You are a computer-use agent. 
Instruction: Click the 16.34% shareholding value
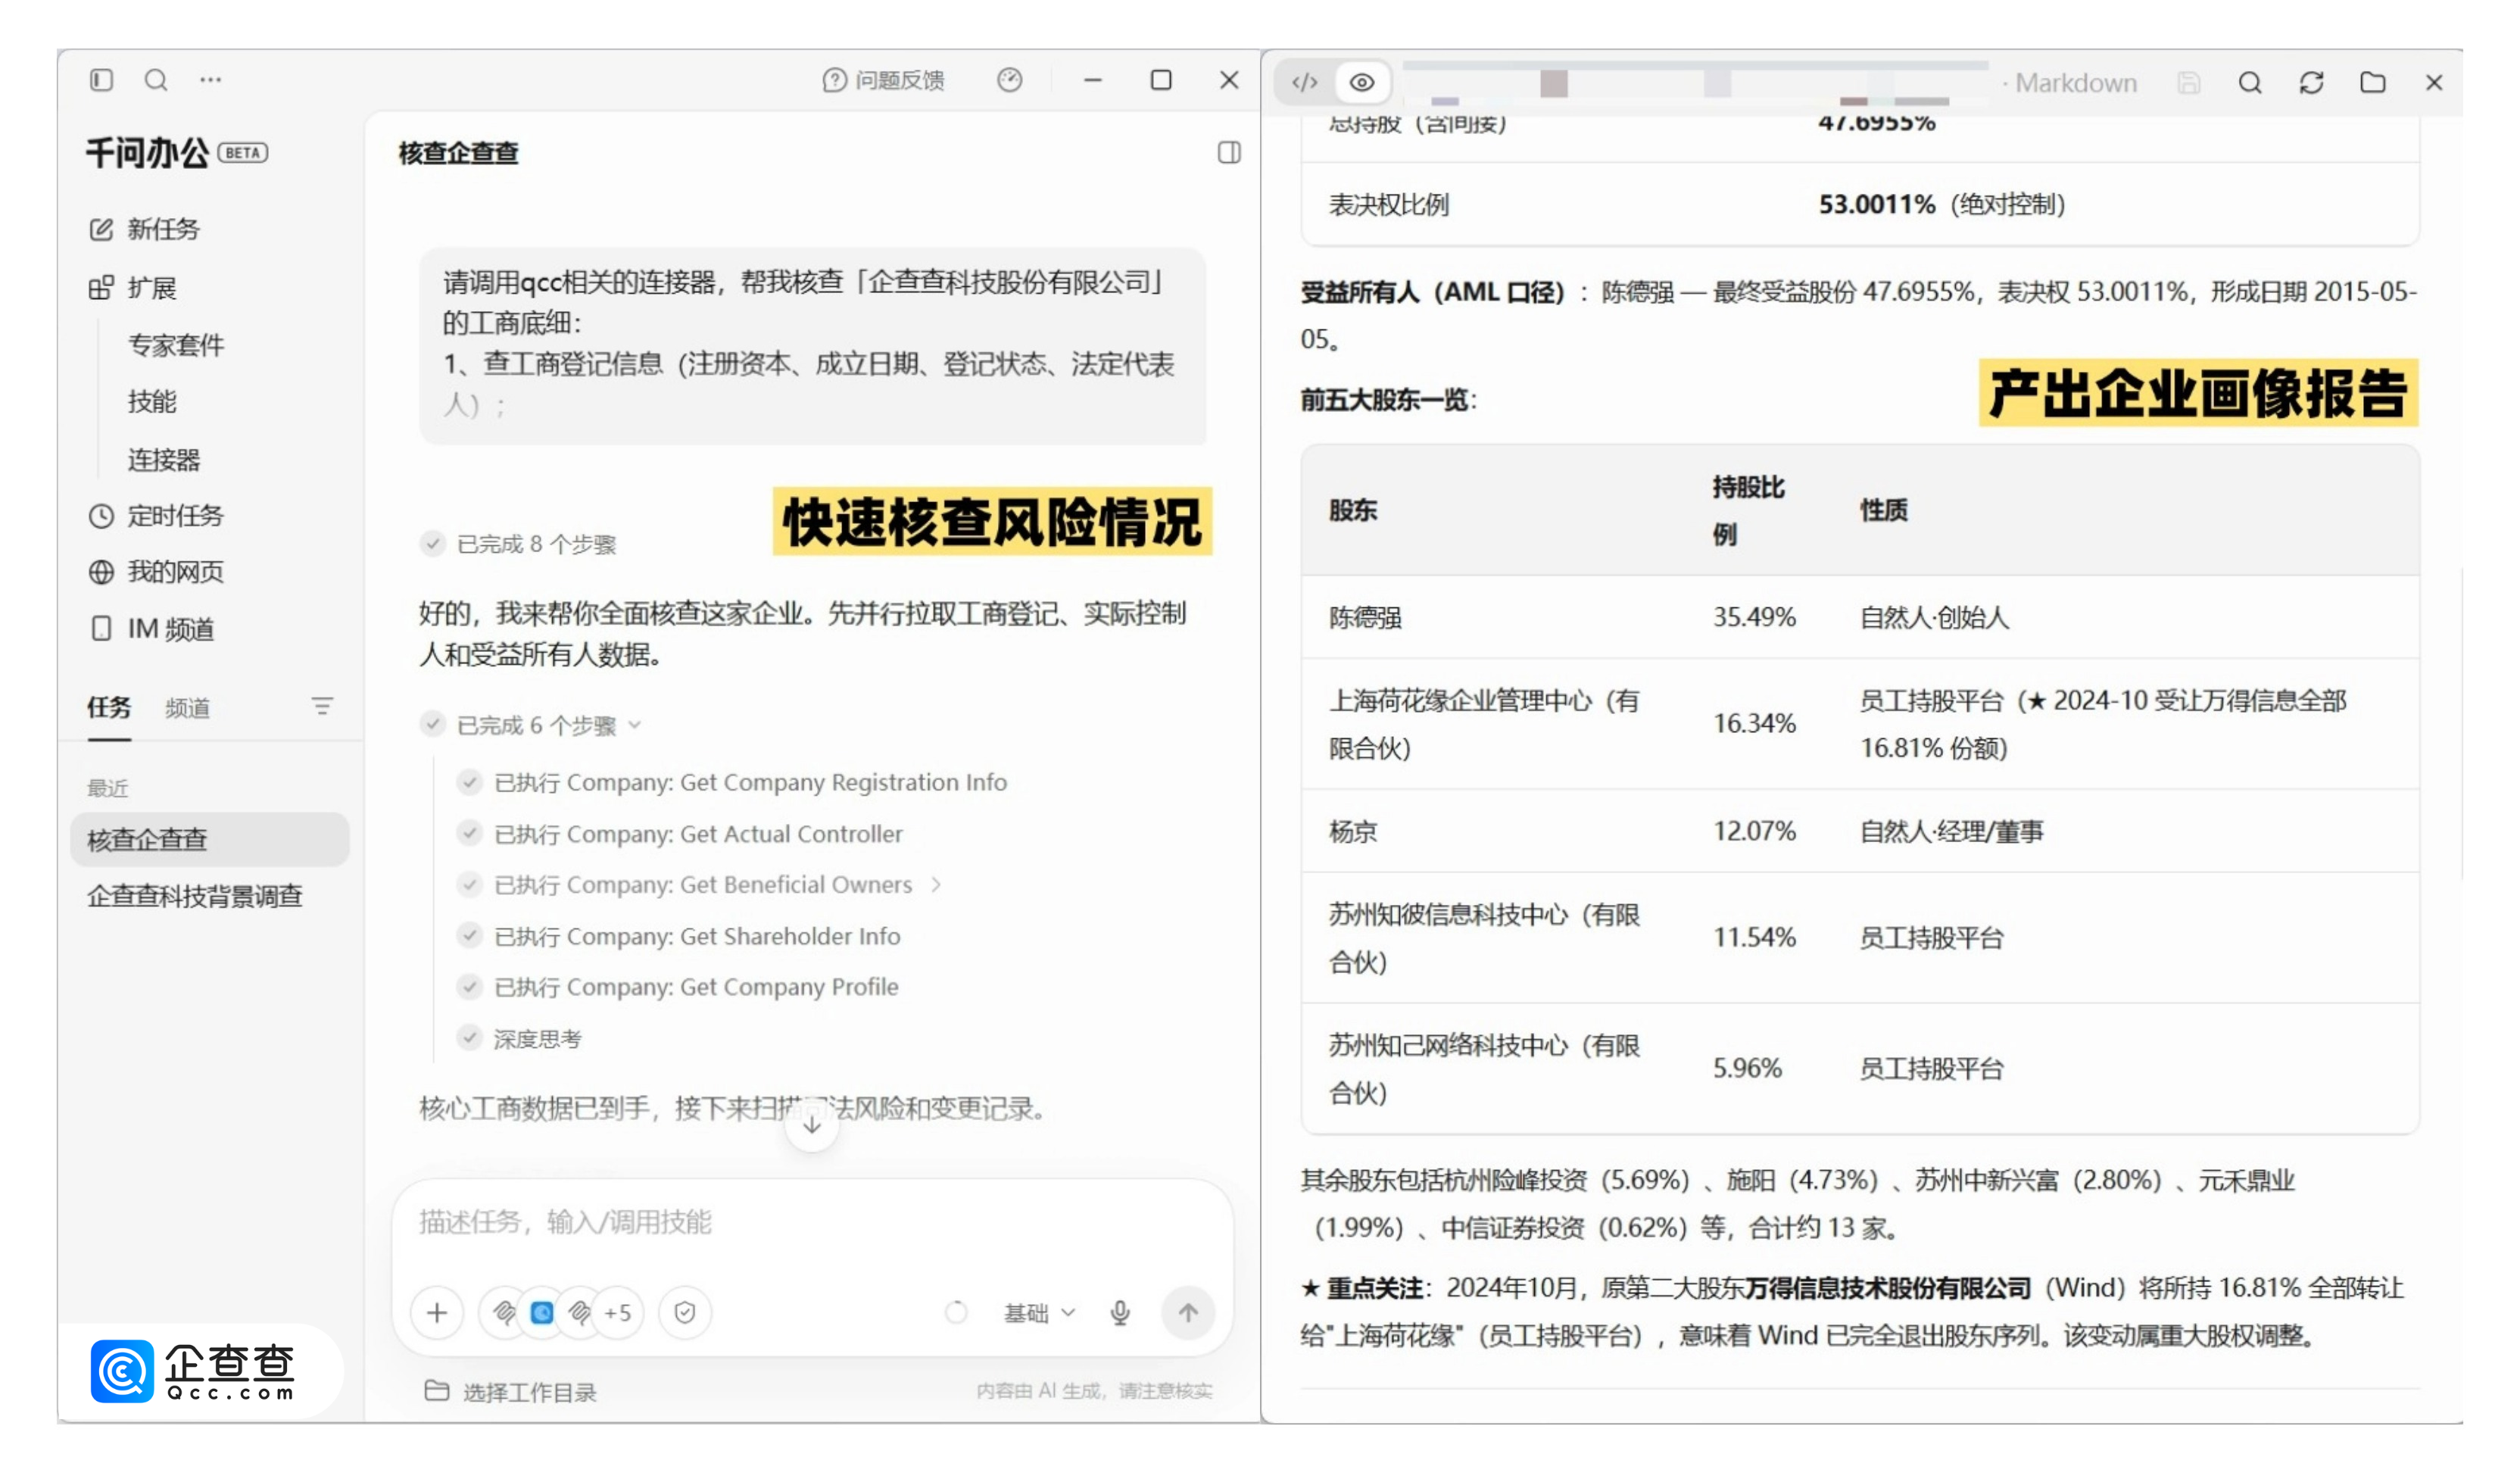(x=1755, y=724)
